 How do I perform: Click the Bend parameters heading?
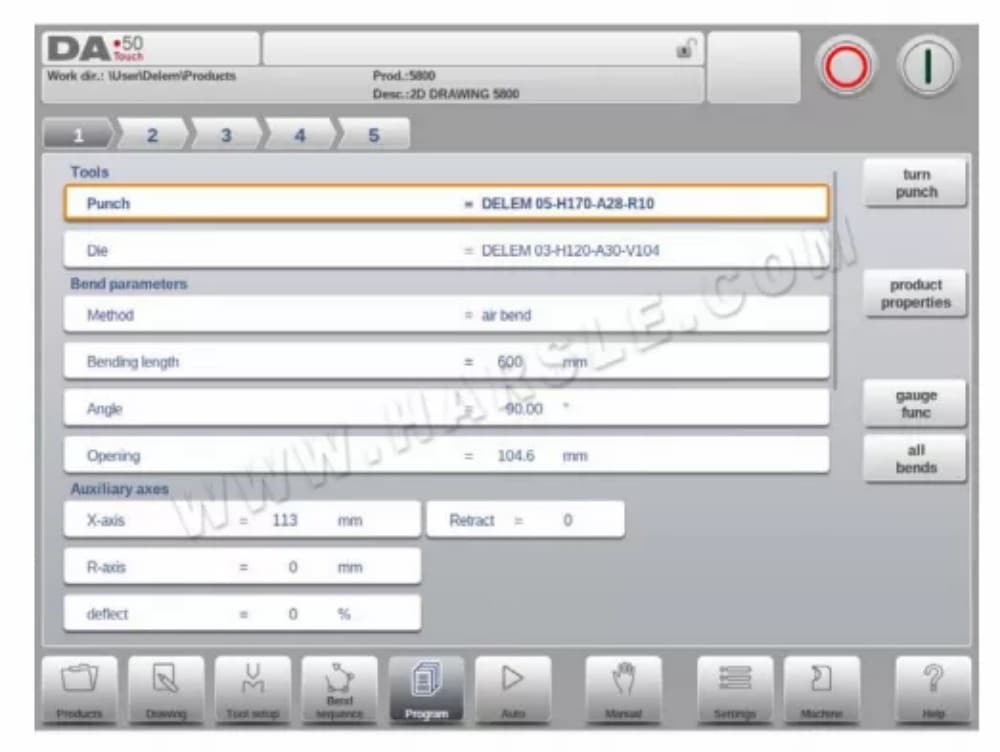(x=129, y=284)
